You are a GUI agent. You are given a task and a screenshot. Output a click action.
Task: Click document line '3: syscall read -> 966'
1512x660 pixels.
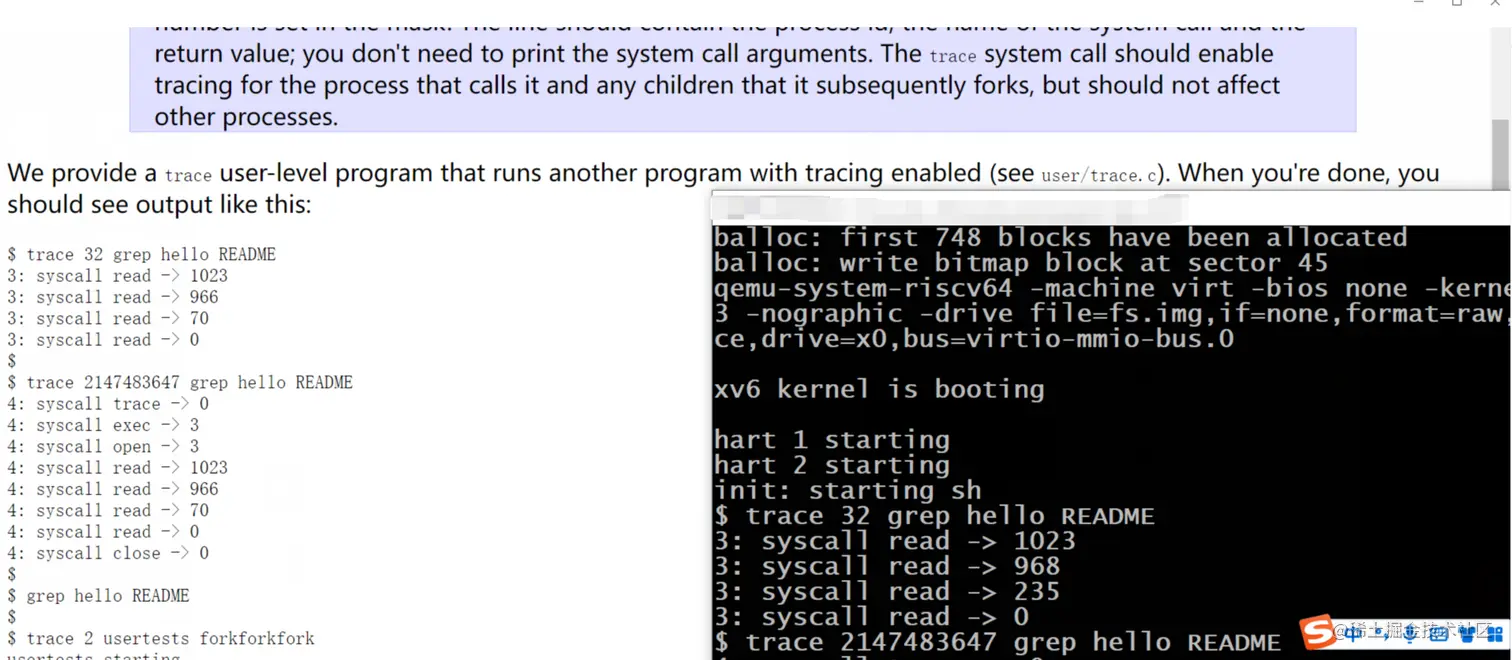(113, 297)
